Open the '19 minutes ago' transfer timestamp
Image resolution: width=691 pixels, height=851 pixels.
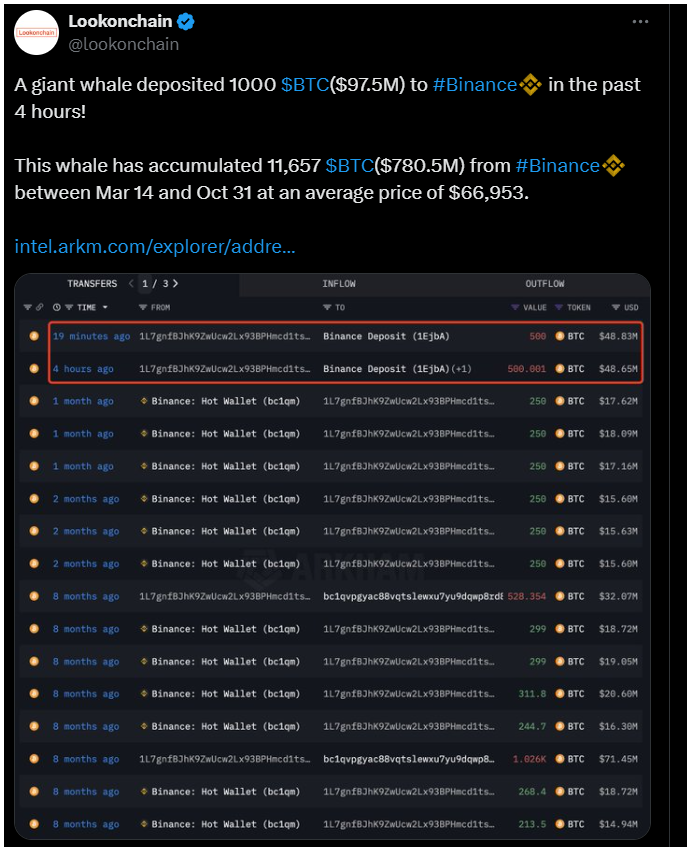(91, 336)
